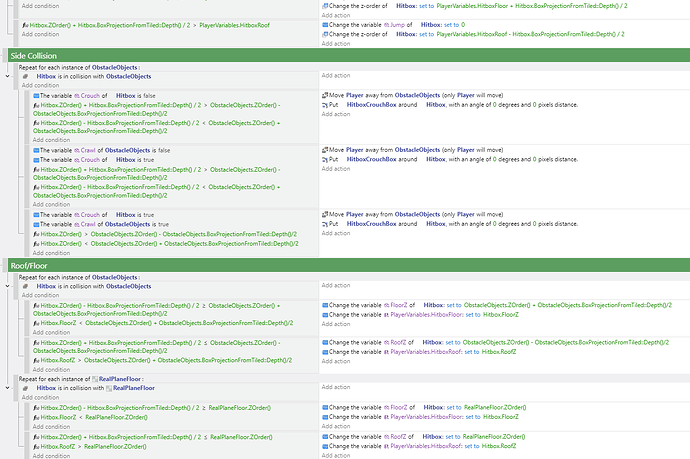The height and width of the screenshot is (459, 690).
Task: Click the RealPlaneFloor icon in the collision condition
Action: point(108,389)
